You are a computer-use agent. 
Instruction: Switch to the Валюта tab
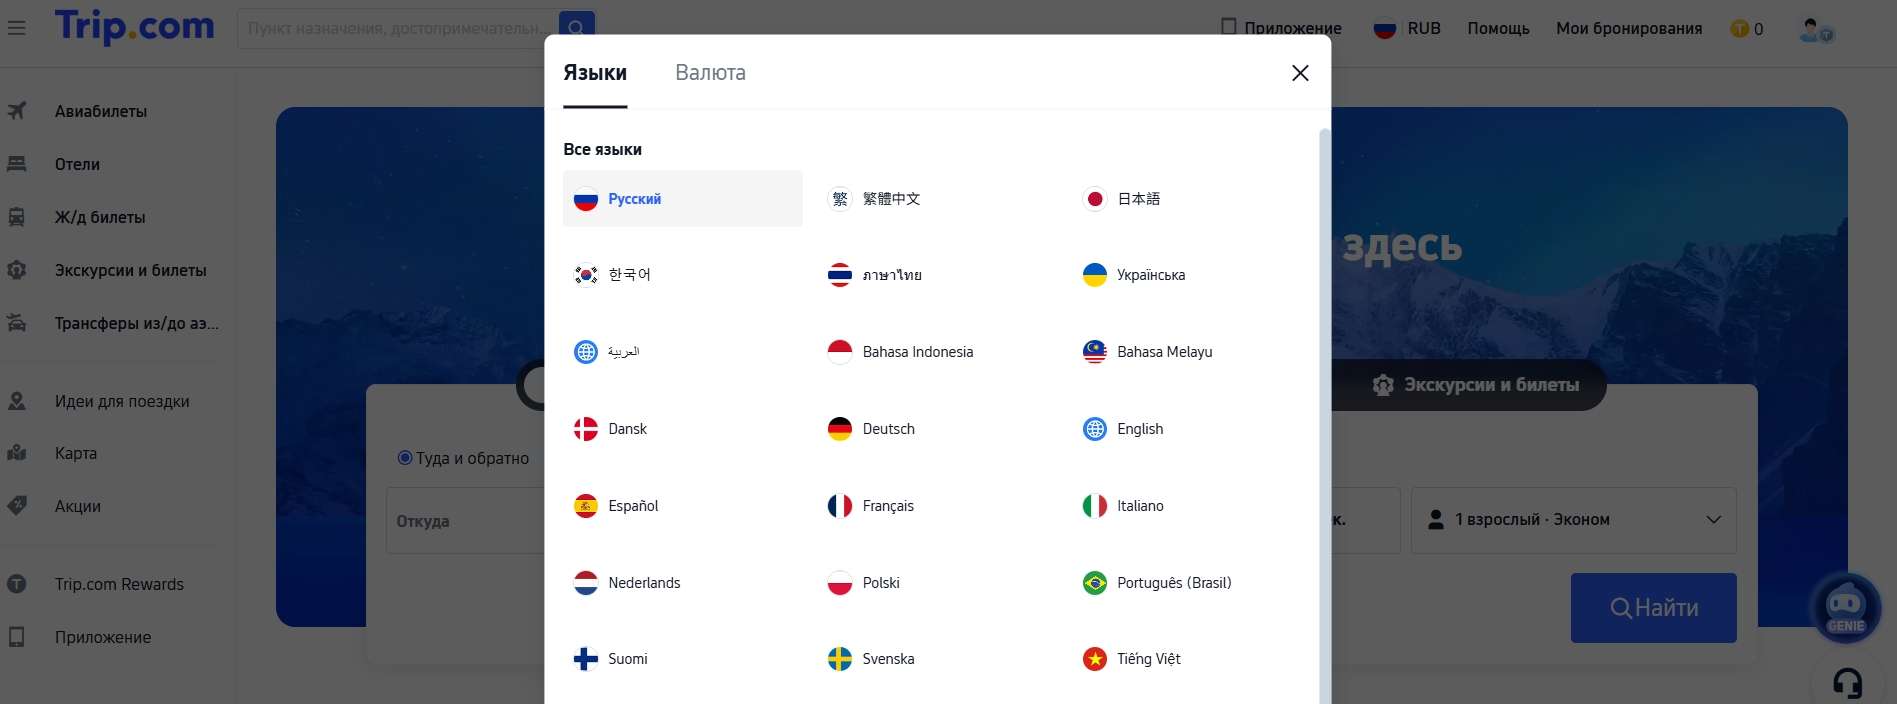pyautogui.click(x=710, y=73)
